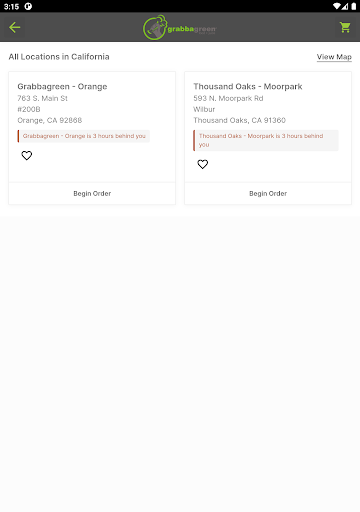Tap the battery status icon
This screenshot has height=512, width=360.
point(354,6)
